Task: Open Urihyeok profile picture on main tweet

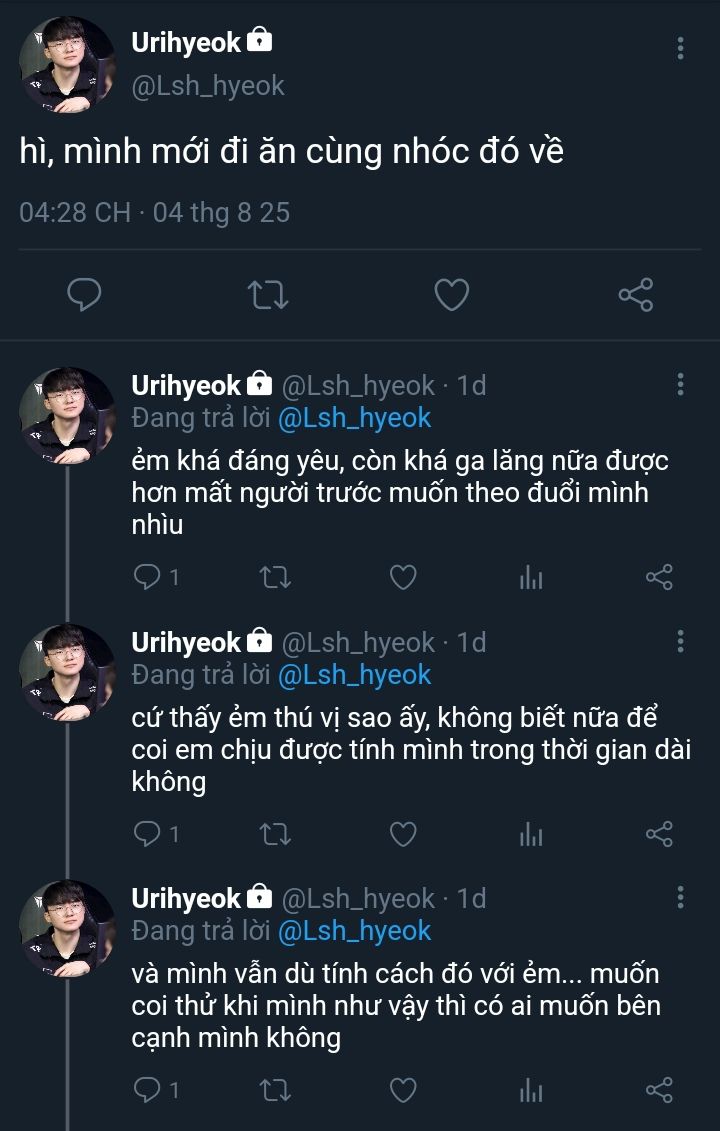Action: (x=67, y=64)
